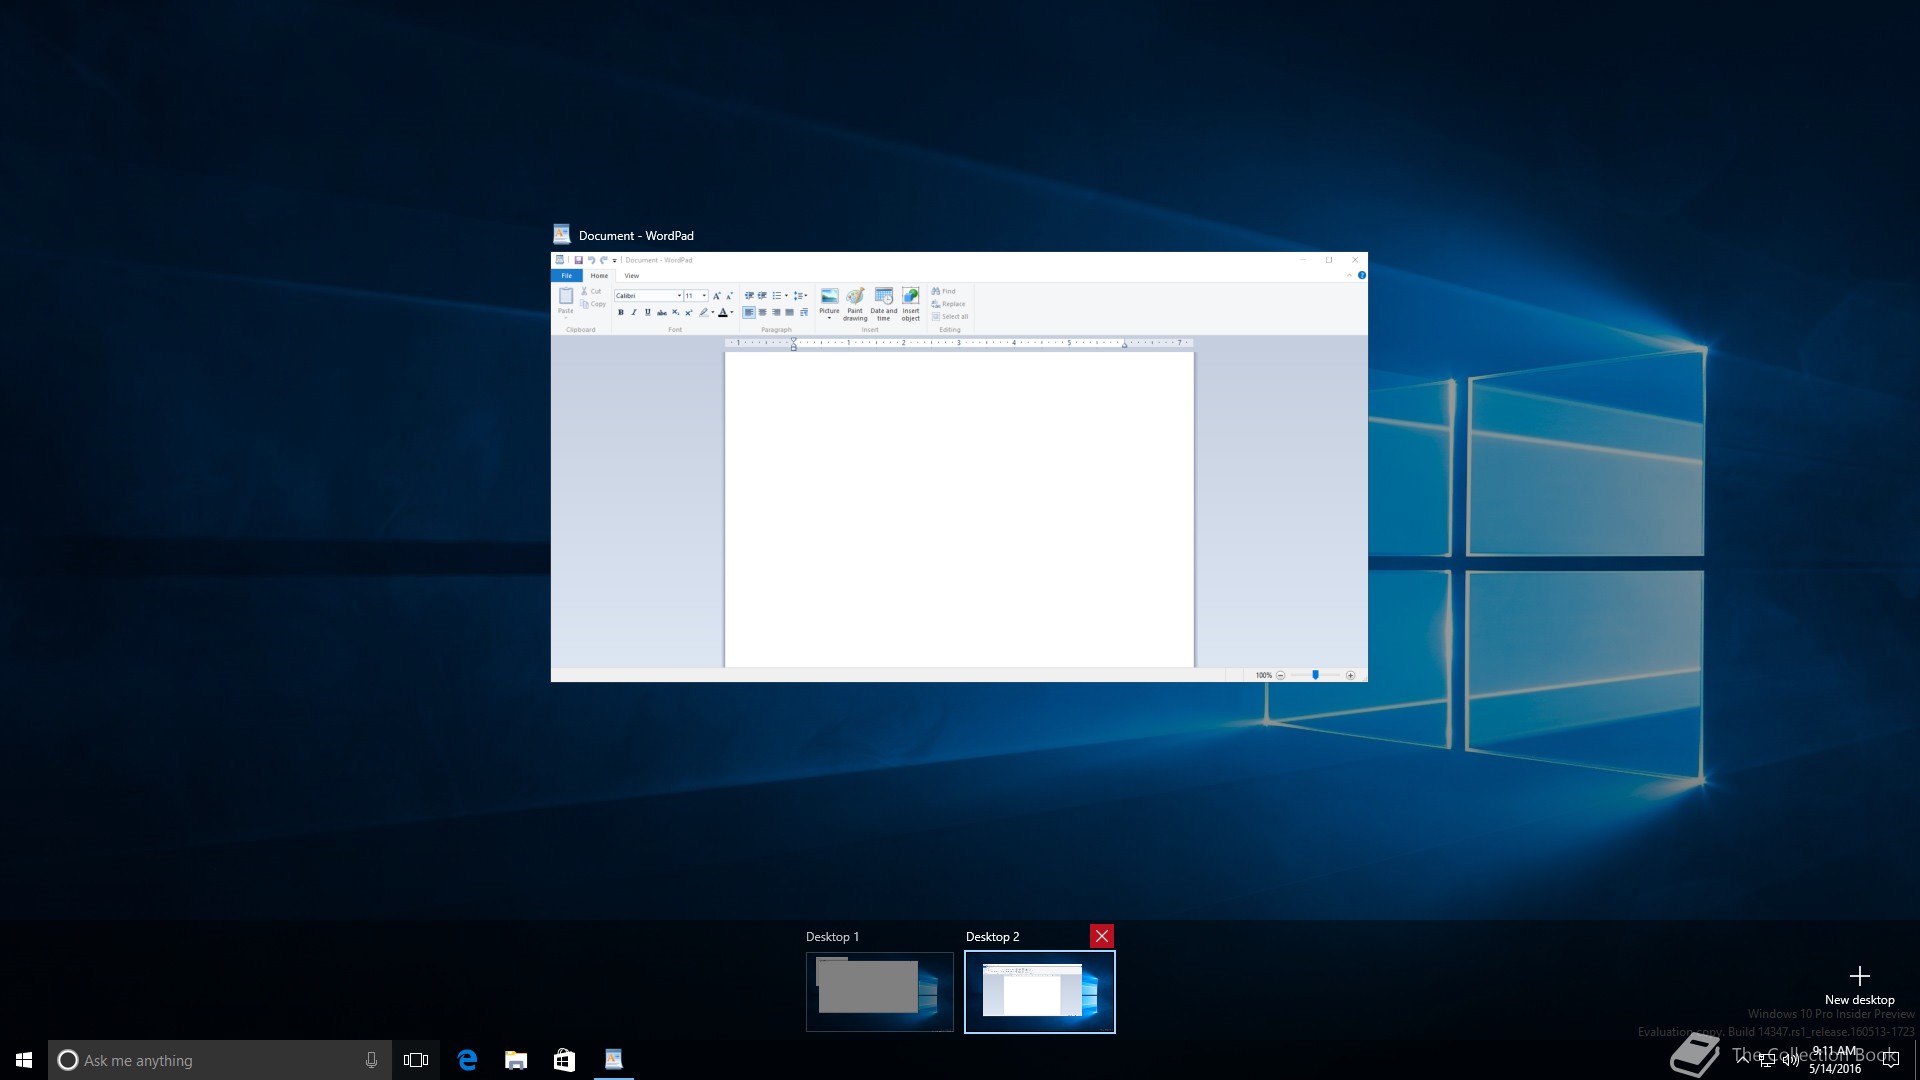Open the network tray icon
The image size is (1920, 1080).
pyautogui.click(x=1767, y=1060)
